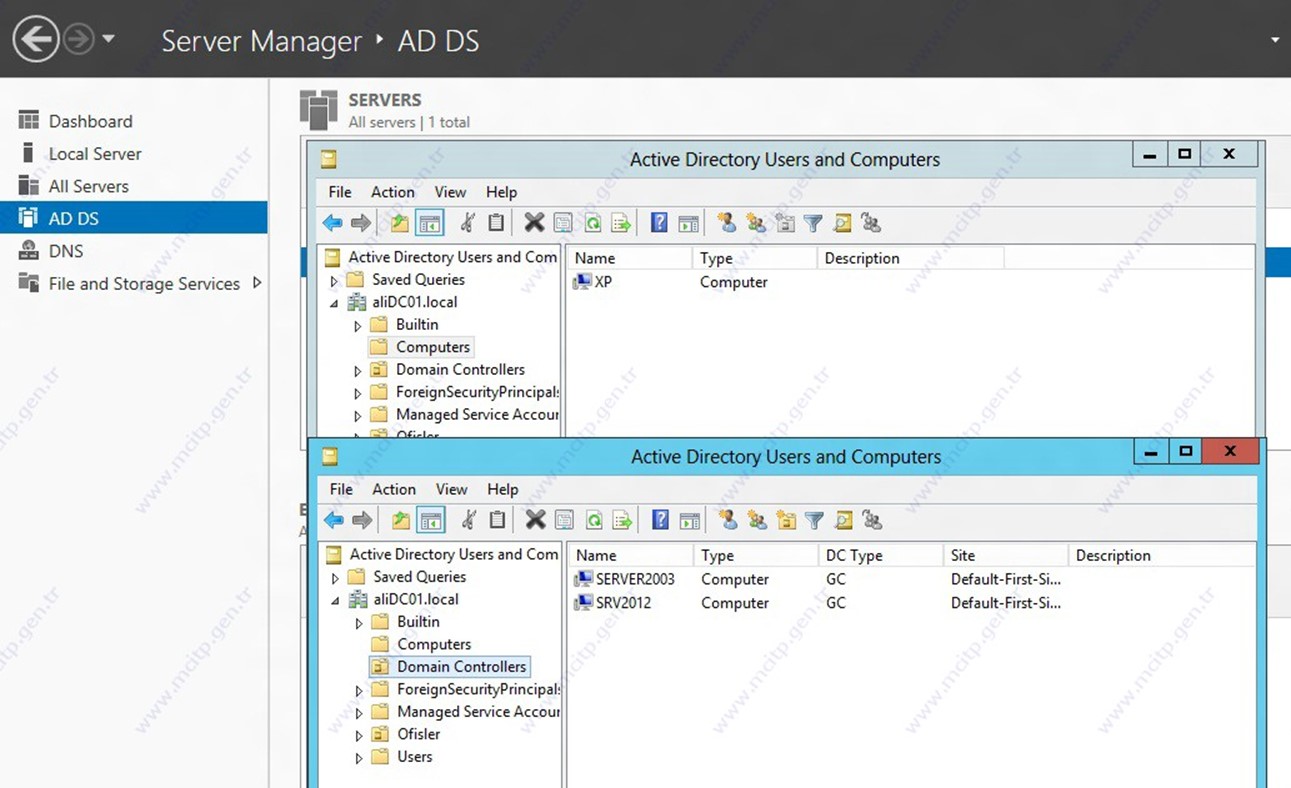
Task: Click Cut scissors icon in front window toolbar
Action: click(x=468, y=520)
